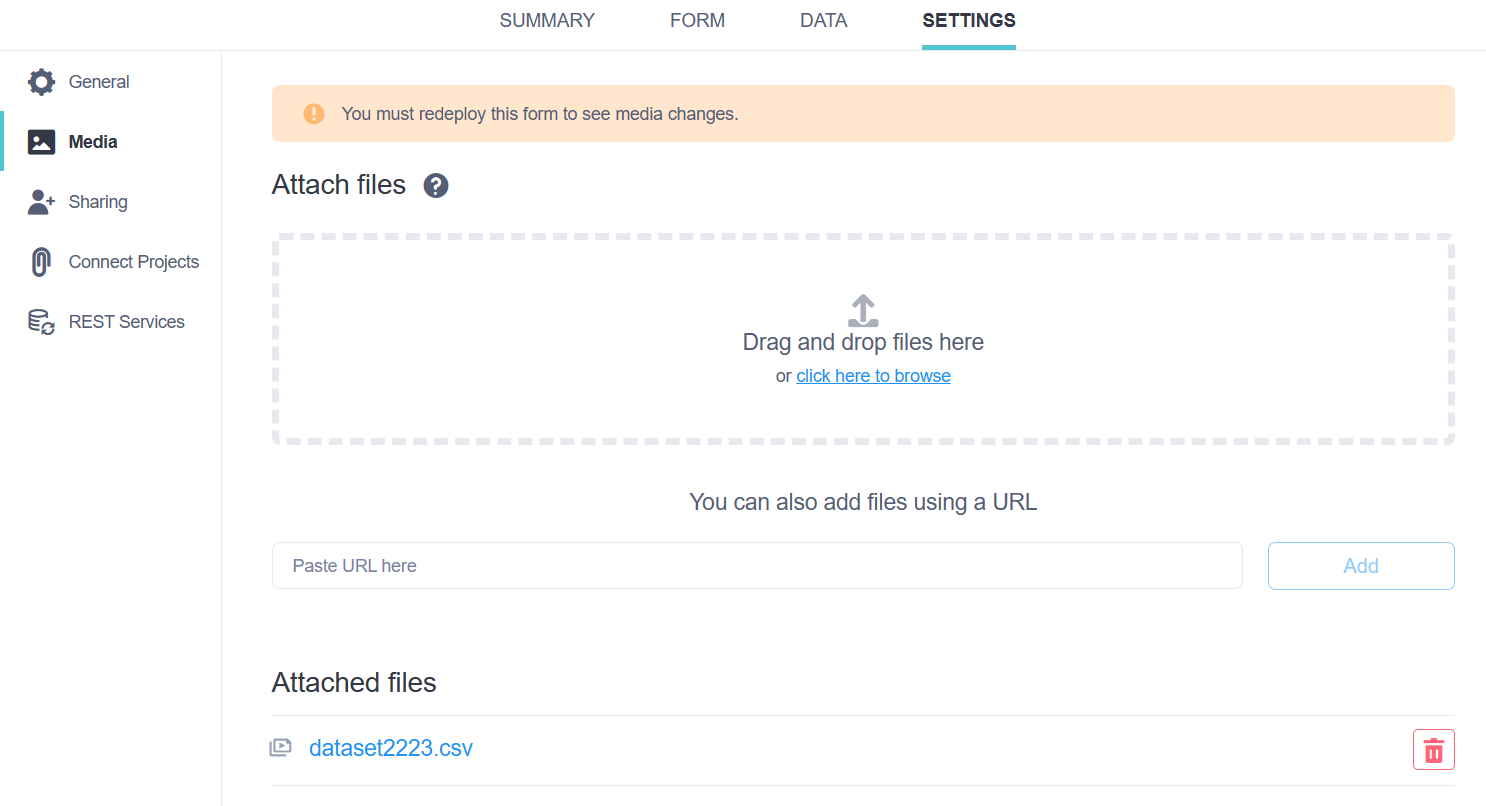The height and width of the screenshot is (806, 1486).
Task: Click the Connect Projects paperclip icon
Action: 41,262
